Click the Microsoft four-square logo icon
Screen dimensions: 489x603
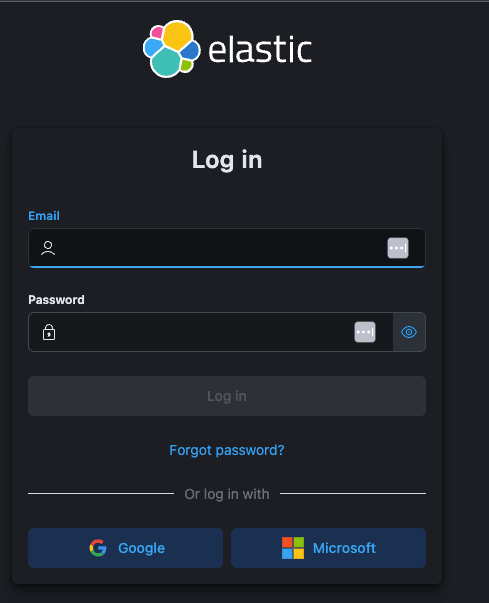point(293,548)
